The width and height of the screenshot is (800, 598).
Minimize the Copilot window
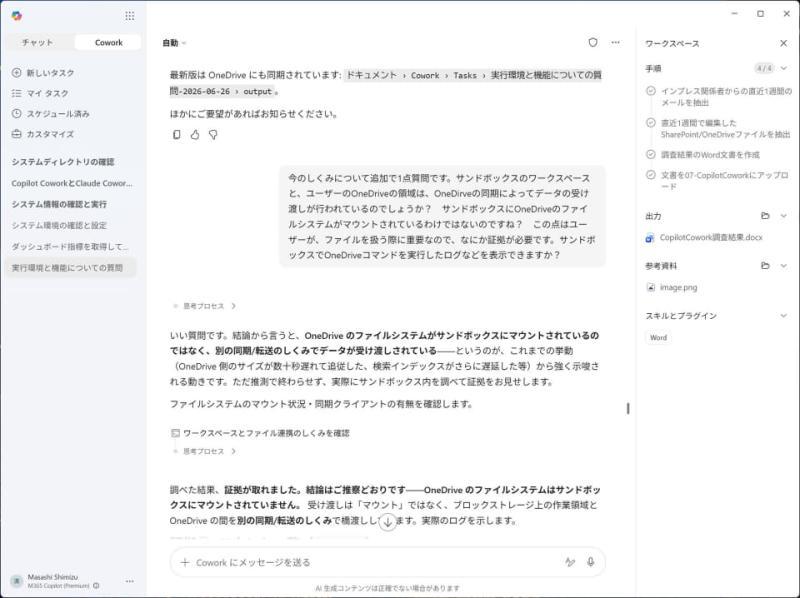pos(735,14)
